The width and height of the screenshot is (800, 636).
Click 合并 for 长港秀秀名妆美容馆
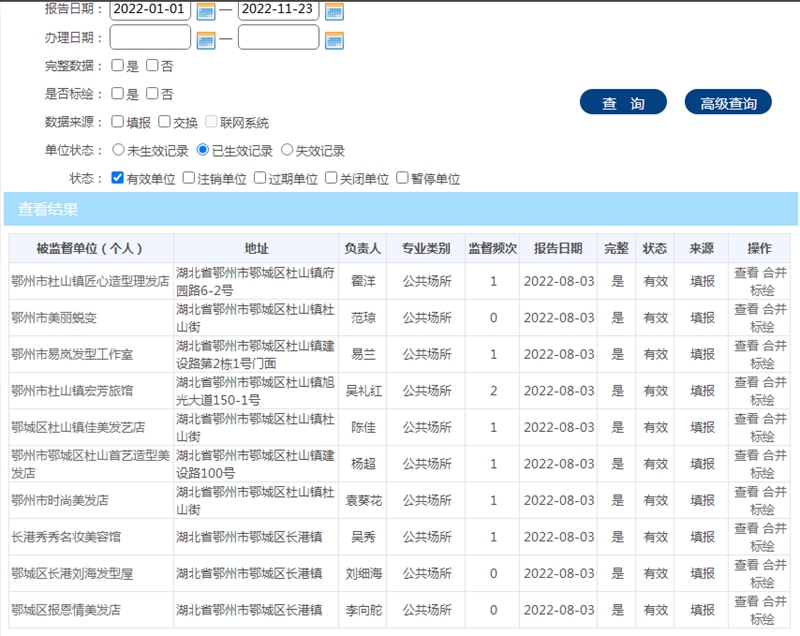coord(774,528)
